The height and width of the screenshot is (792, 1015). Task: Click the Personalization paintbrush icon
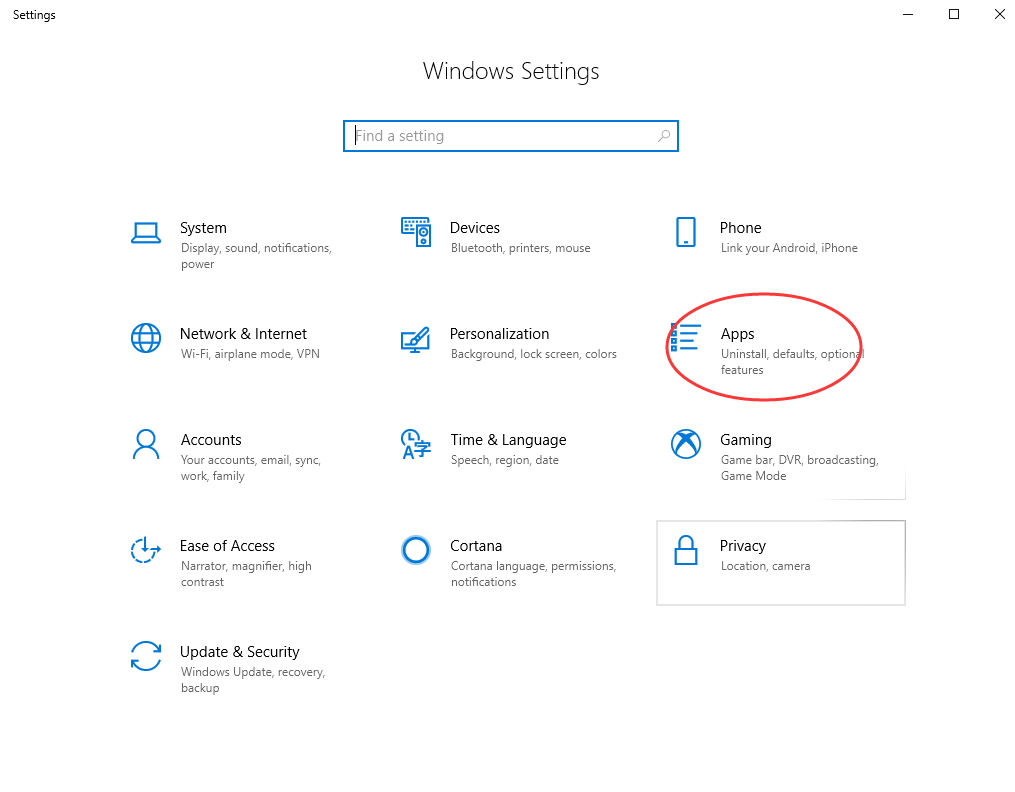tap(416, 339)
